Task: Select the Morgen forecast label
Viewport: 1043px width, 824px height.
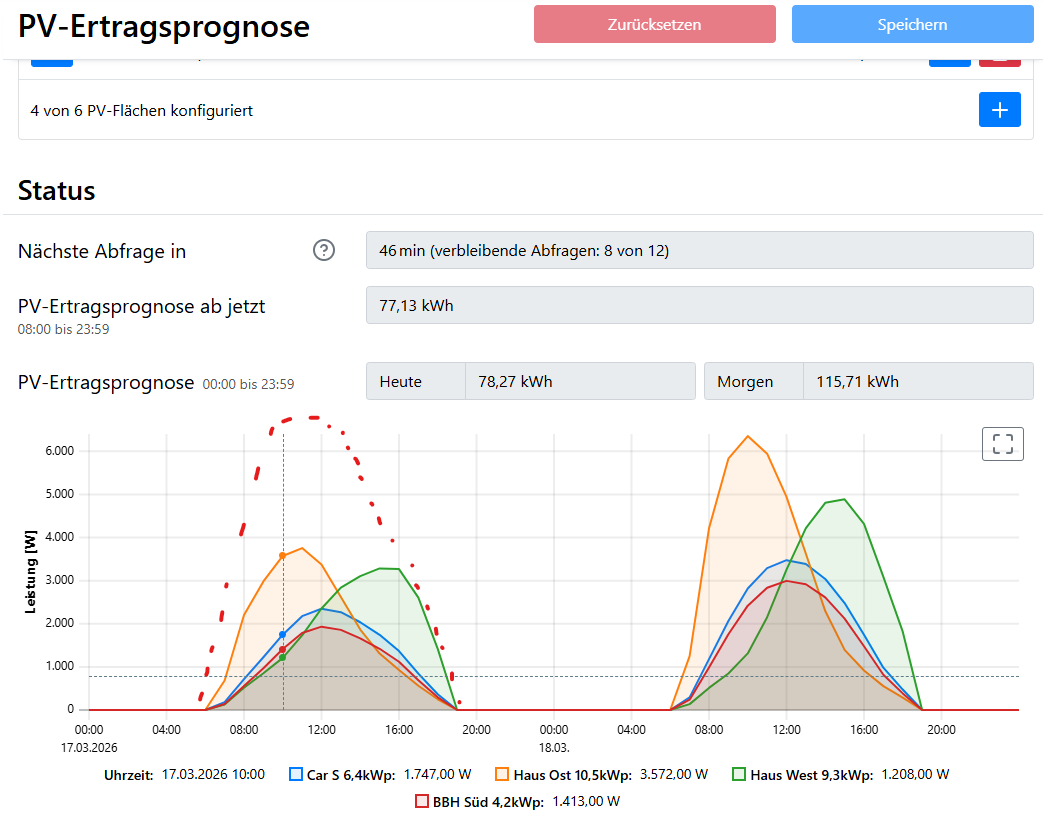Action: point(753,381)
